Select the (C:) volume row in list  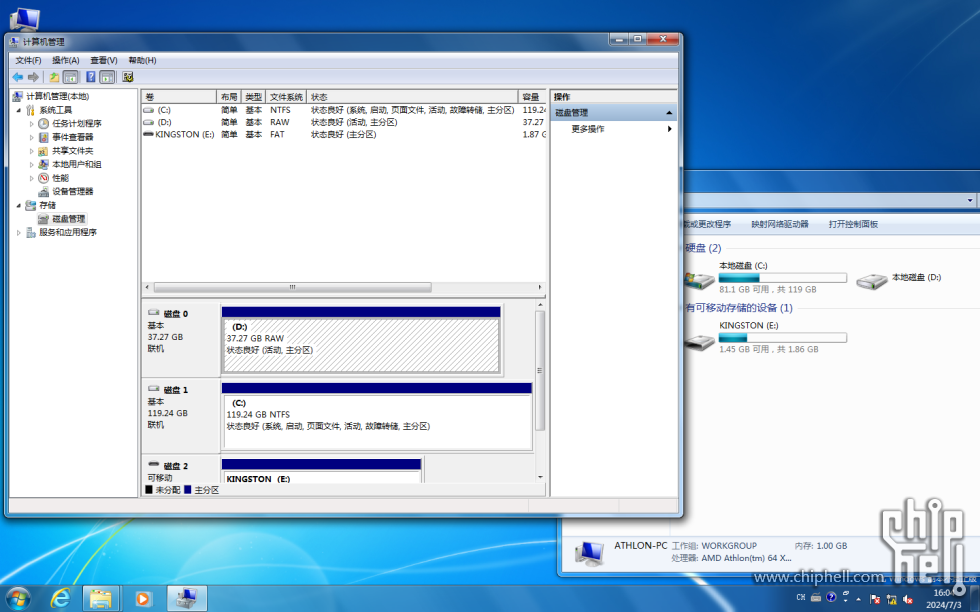tap(344, 110)
